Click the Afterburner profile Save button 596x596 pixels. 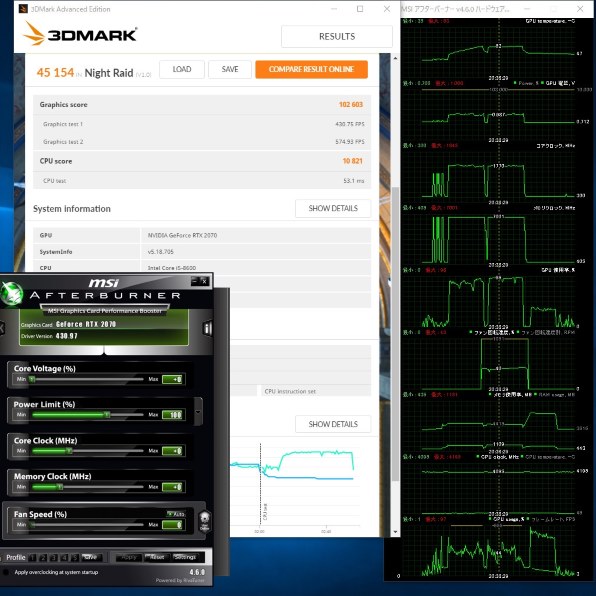pos(92,557)
